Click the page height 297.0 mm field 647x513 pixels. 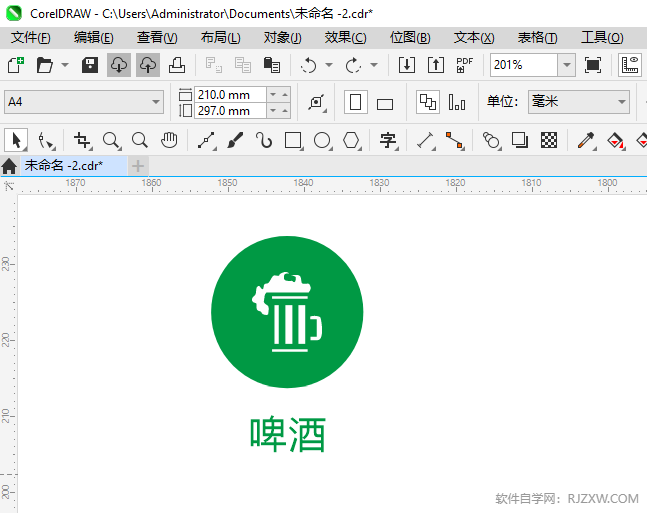coord(230,111)
